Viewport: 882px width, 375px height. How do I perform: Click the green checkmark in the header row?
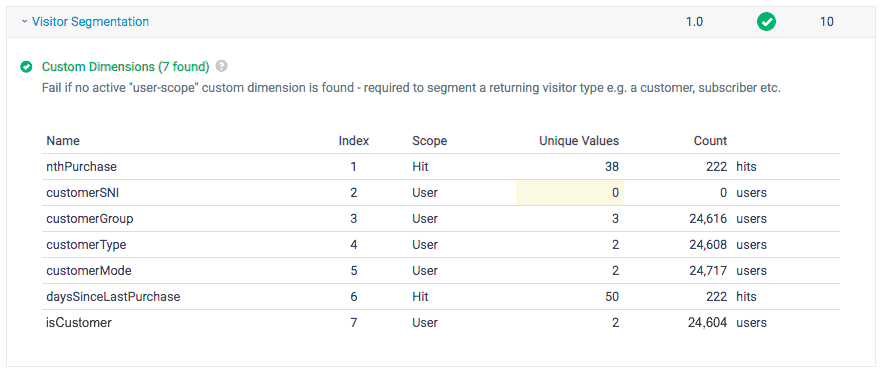click(766, 22)
